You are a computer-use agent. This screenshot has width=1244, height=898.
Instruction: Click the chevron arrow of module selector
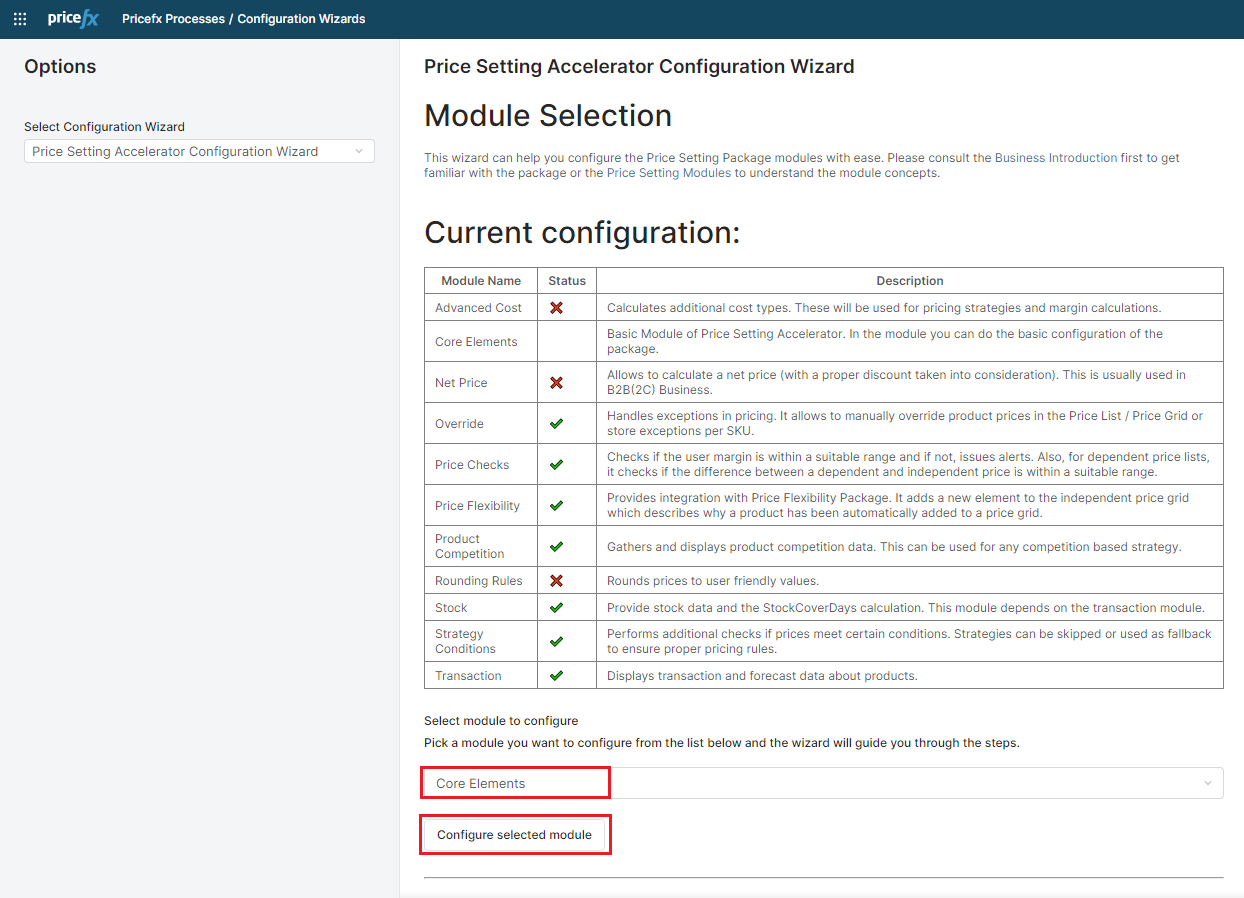(x=1208, y=783)
